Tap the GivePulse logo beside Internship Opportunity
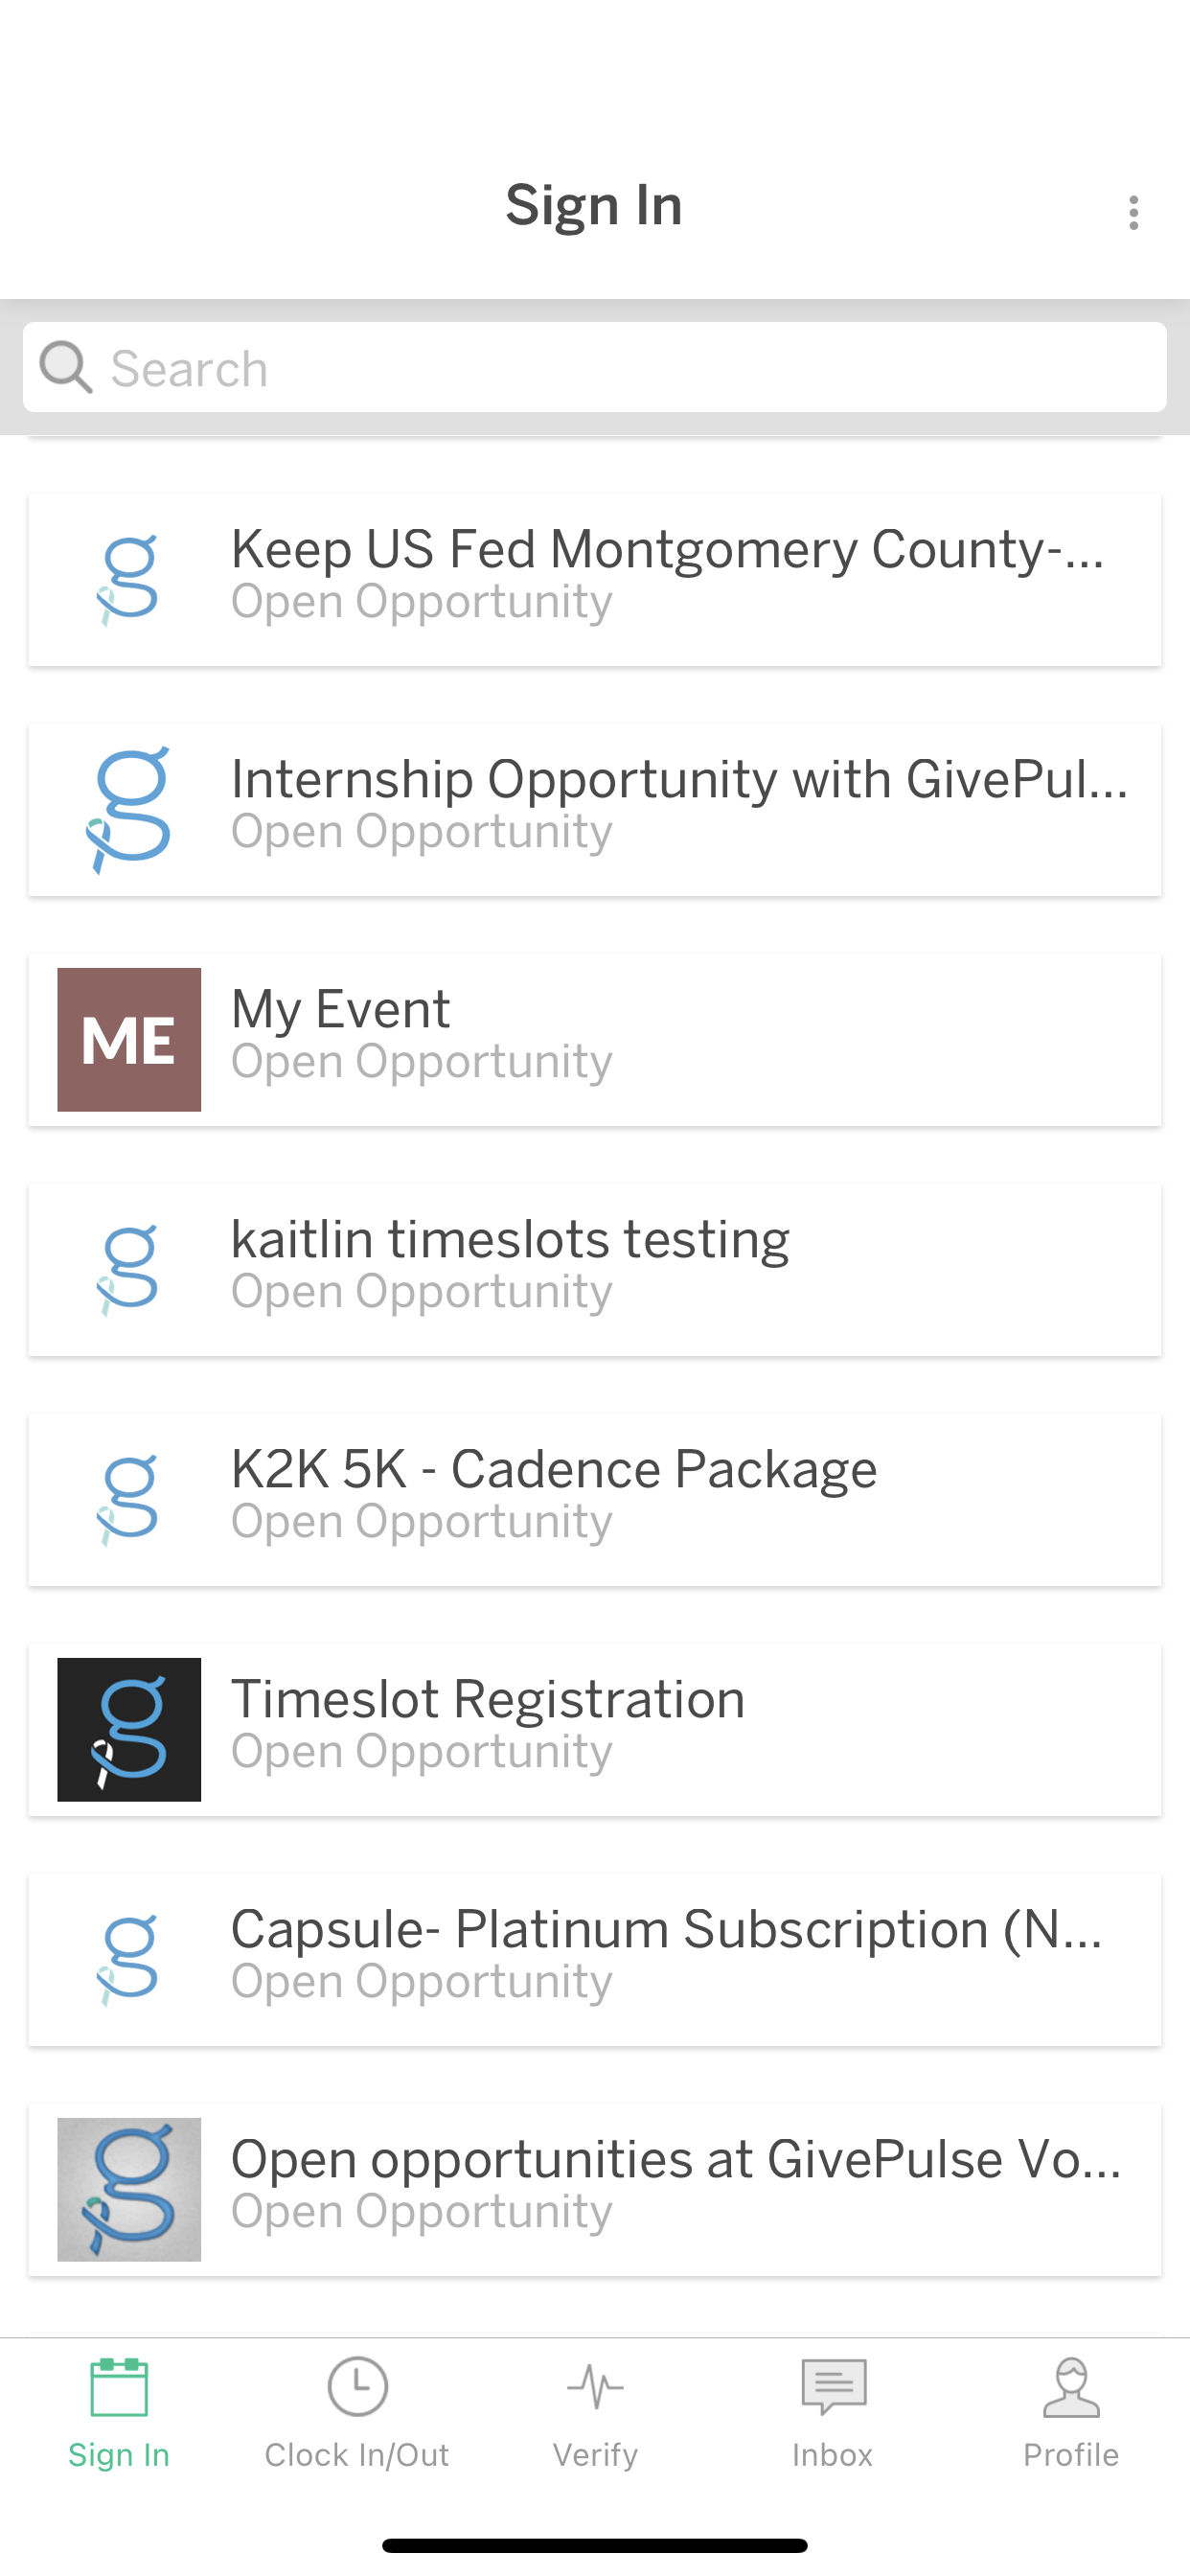1190x2576 pixels. tap(129, 809)
